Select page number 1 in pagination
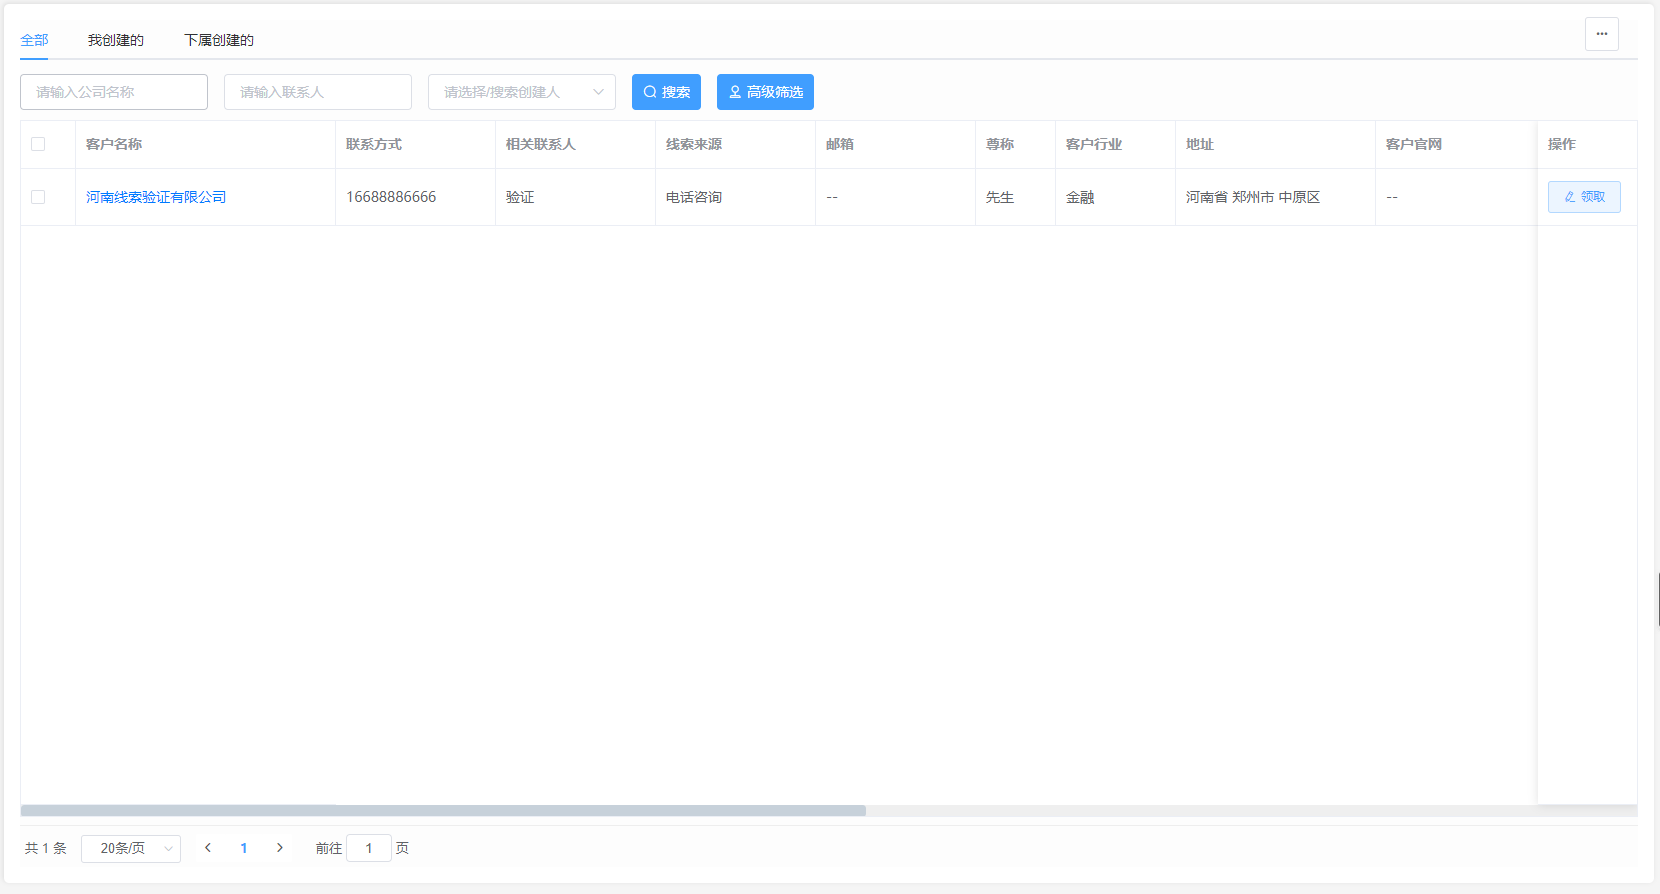 click(x=244, y=848)
